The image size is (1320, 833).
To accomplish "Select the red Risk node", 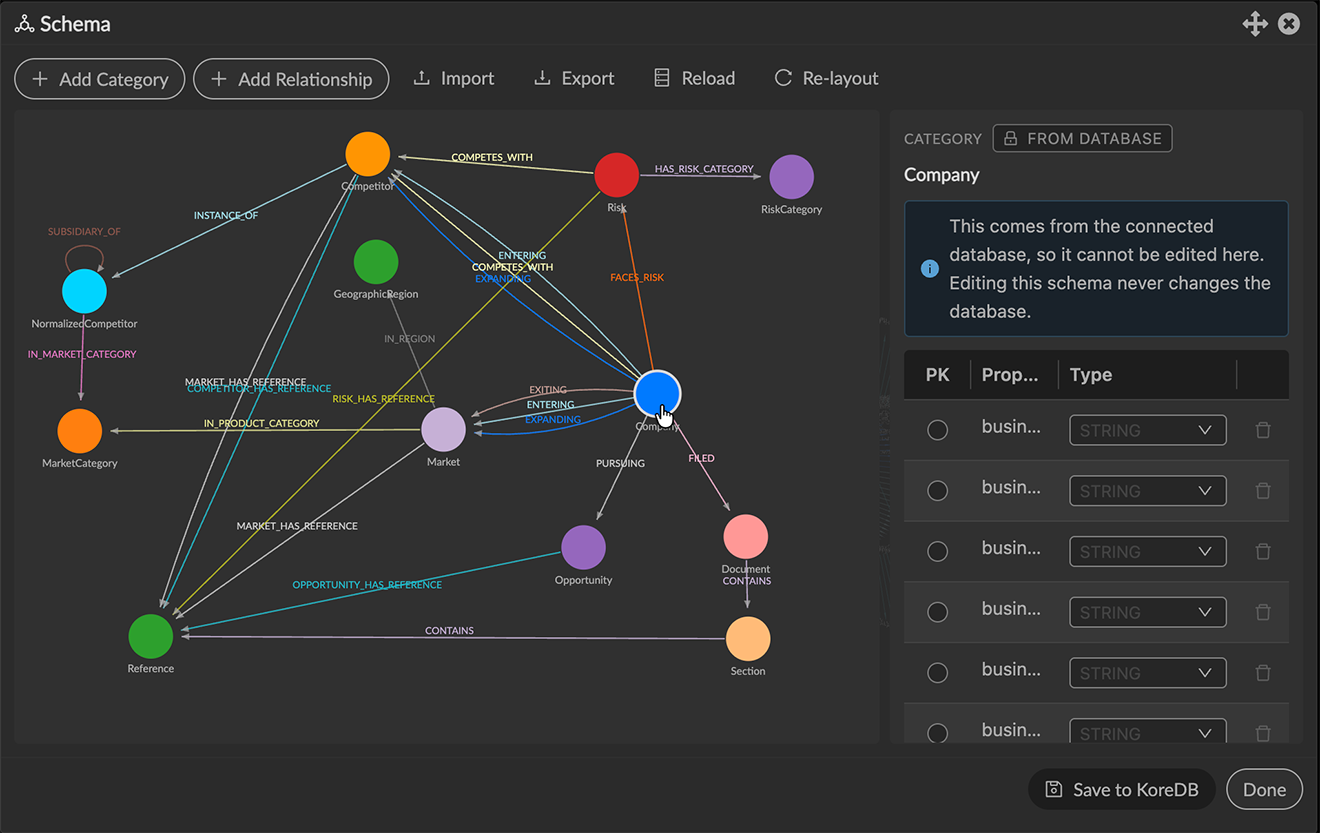I will pyautogui.click(x=617, y=176).
